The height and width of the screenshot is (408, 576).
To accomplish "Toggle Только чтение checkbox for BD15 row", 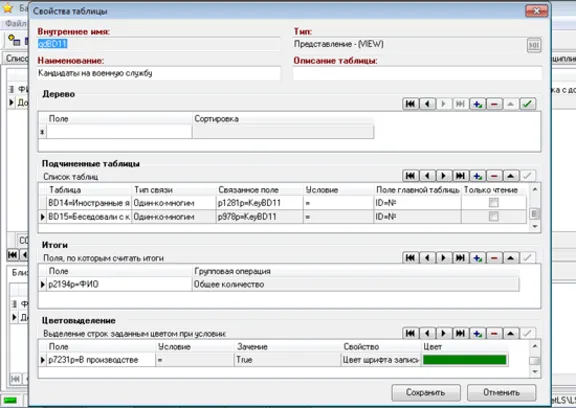I will click(x=494, y=216).
